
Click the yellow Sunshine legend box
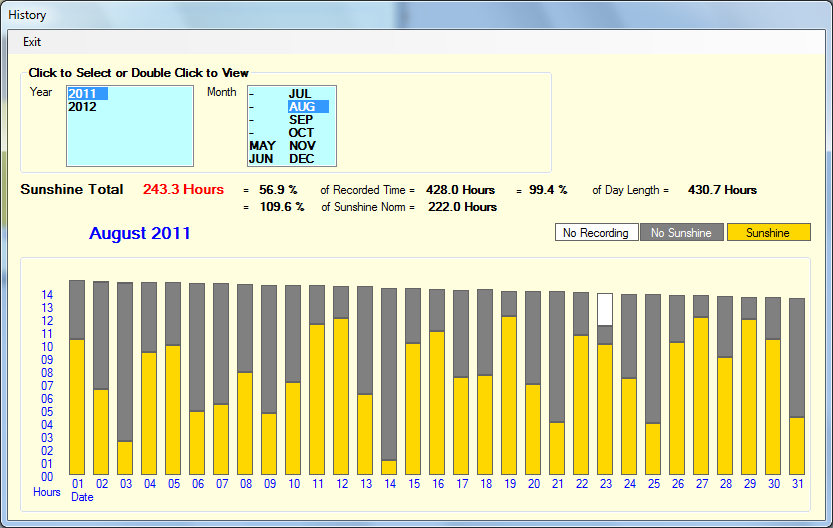[768, 233]
